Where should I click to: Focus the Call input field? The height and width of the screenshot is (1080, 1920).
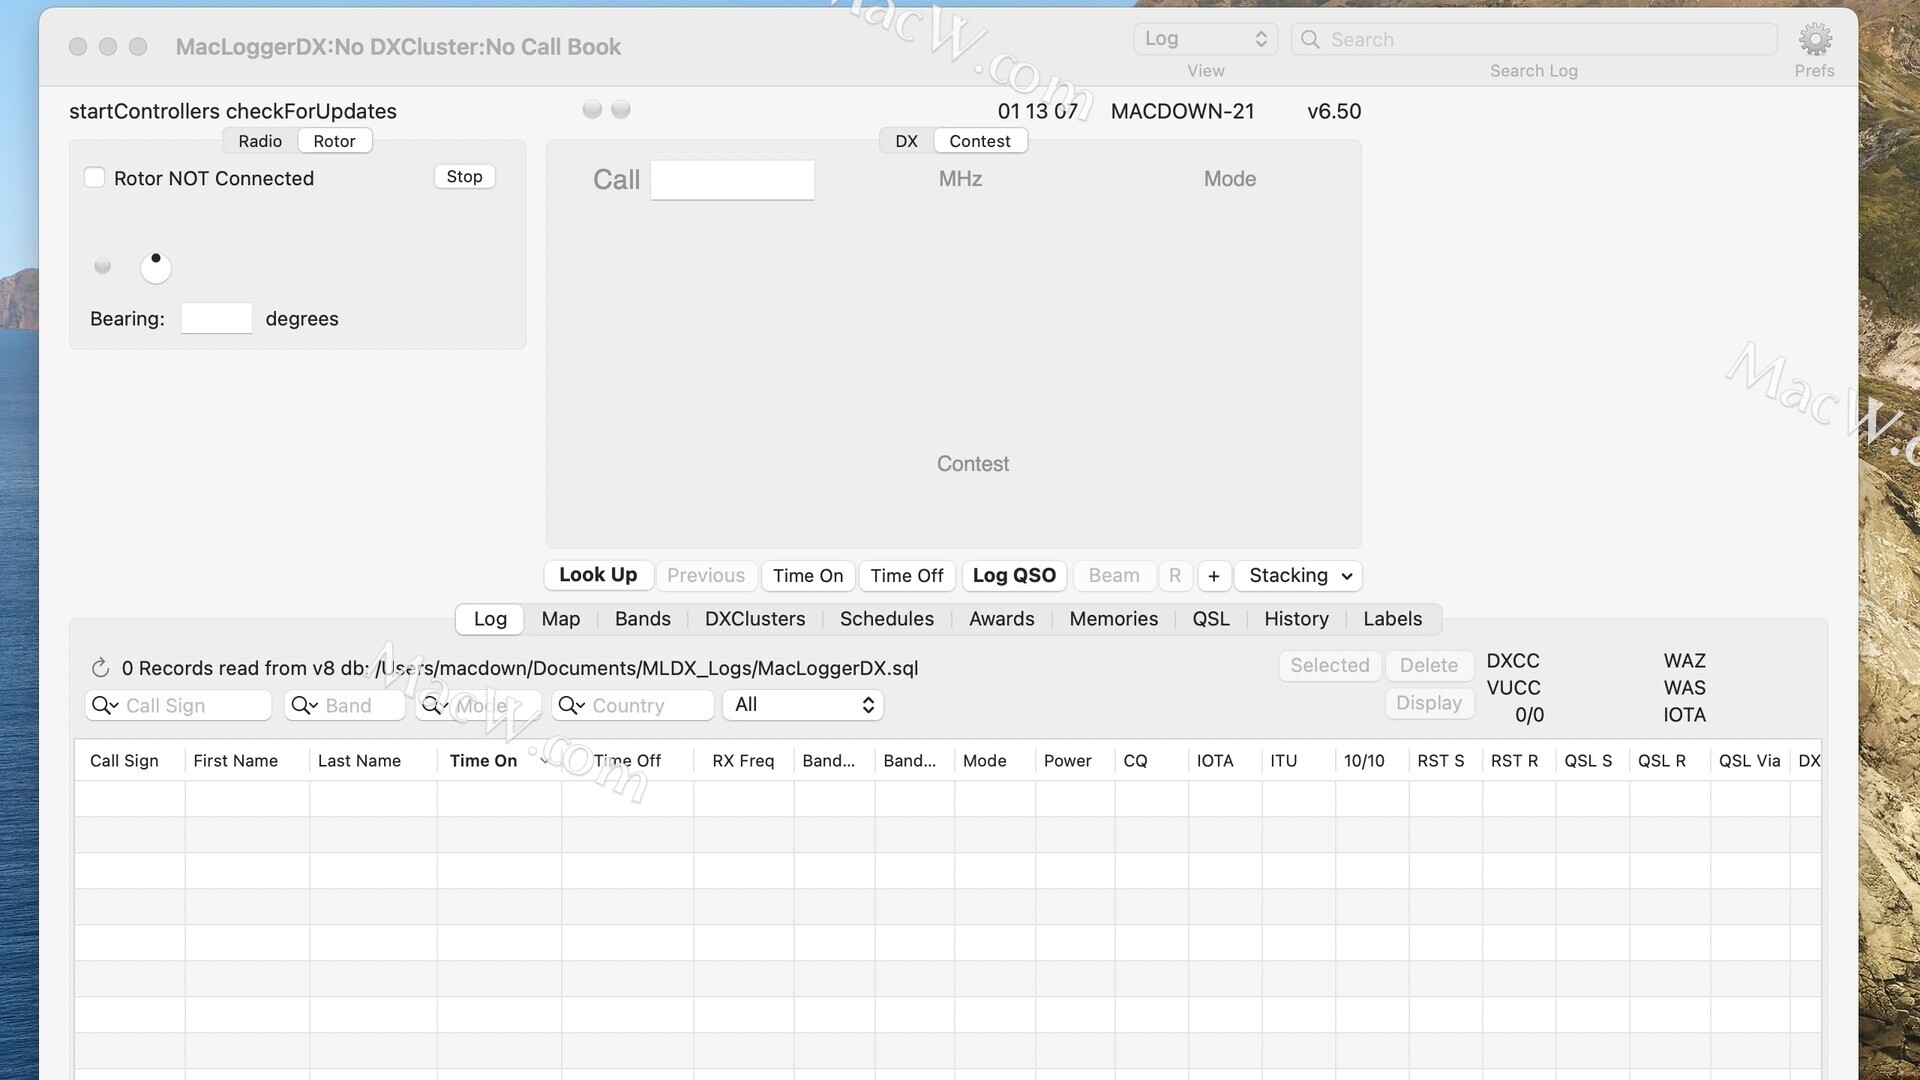pos(732,180)
